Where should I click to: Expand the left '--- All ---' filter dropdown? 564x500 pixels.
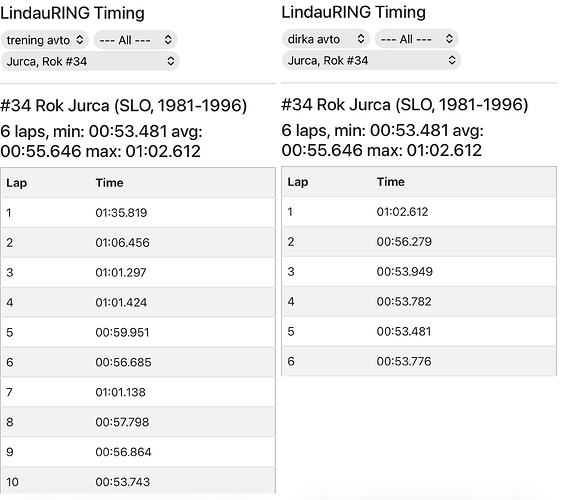pyautogui.click(x=135, y=40)
